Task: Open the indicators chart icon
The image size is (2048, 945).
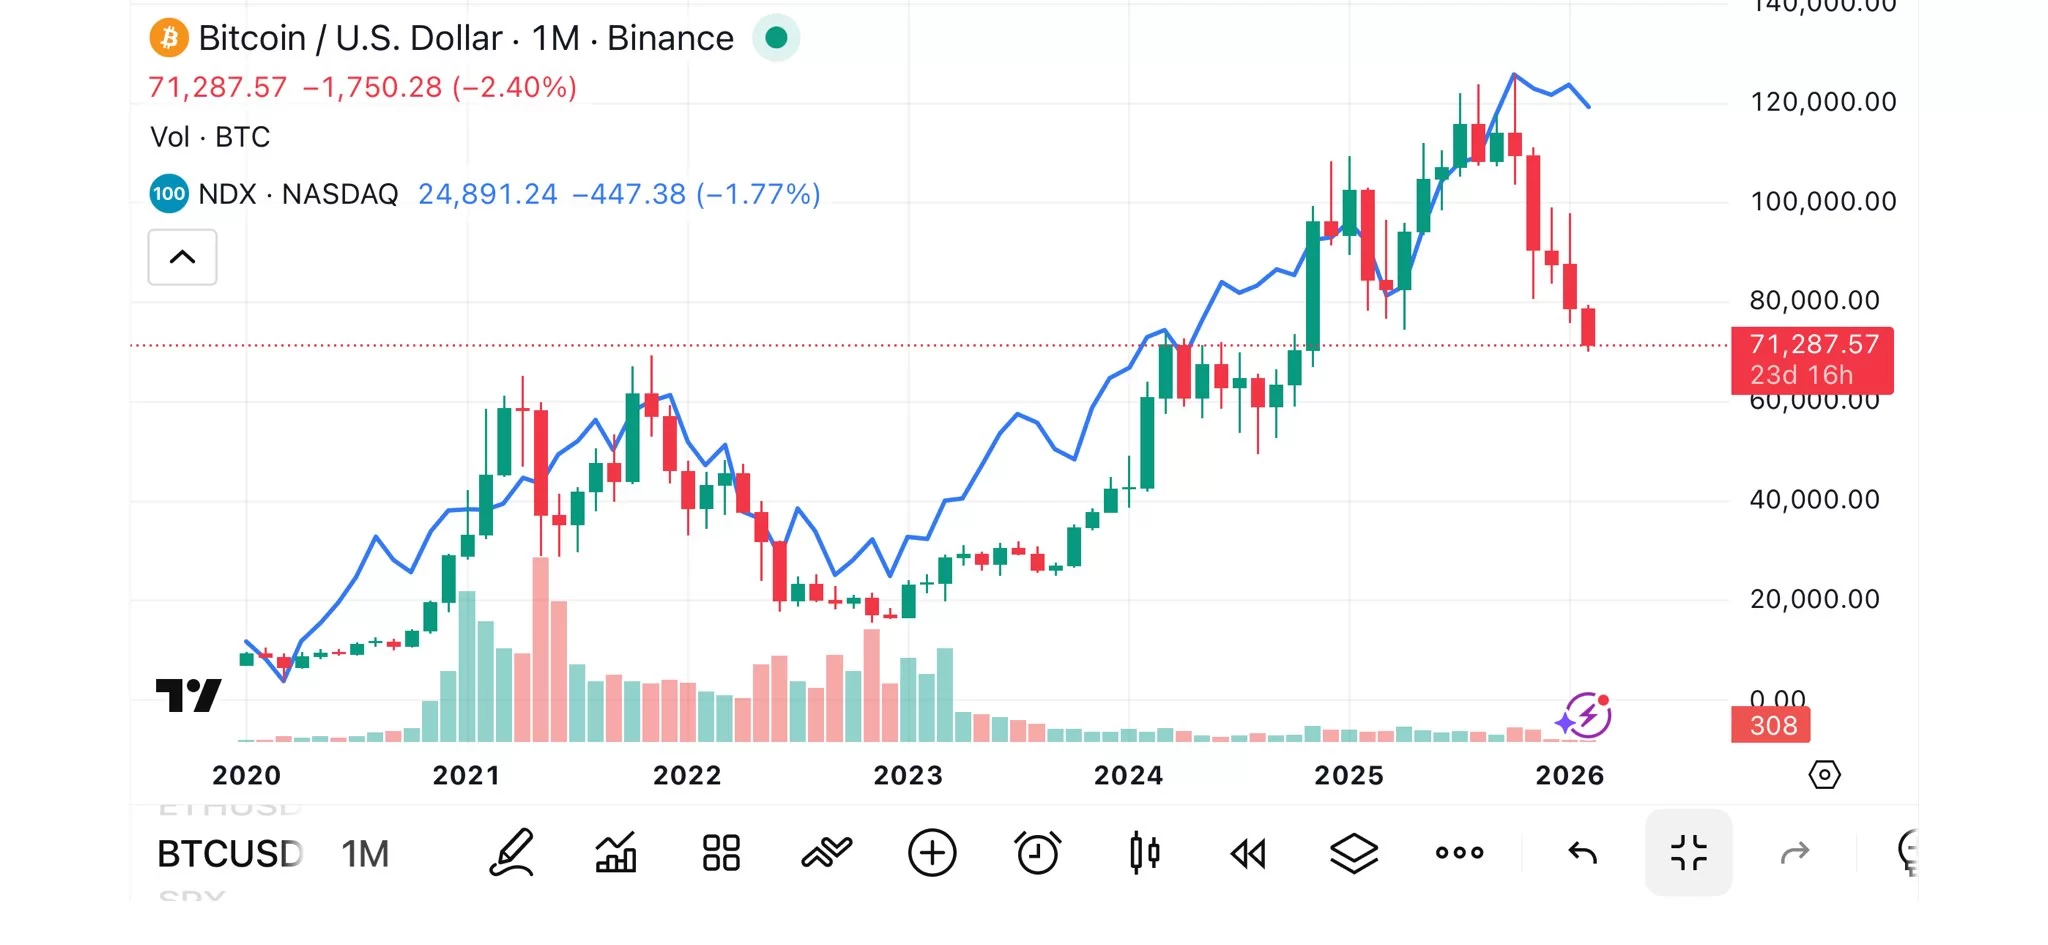Action: tap(616, 853)
